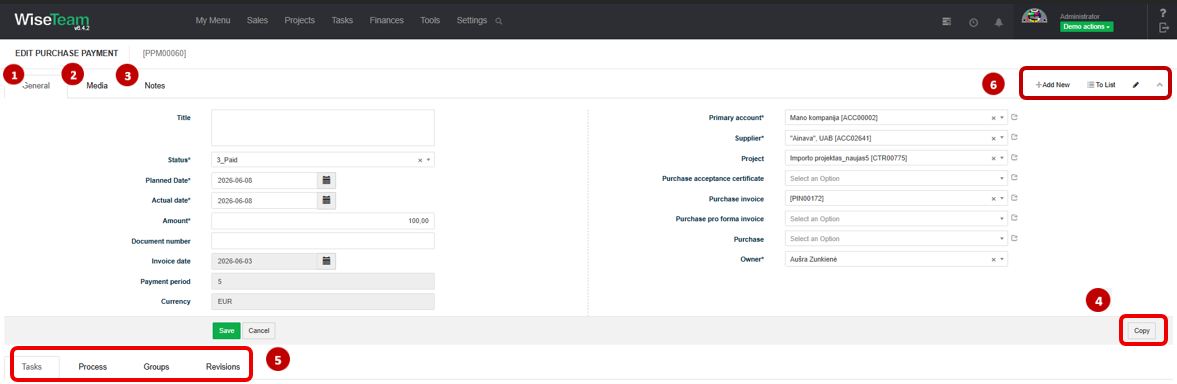Viewport: 1177px width, 384px height.
Task: Clear the Status 3_Paid selection
Action: tap(420, 160)
